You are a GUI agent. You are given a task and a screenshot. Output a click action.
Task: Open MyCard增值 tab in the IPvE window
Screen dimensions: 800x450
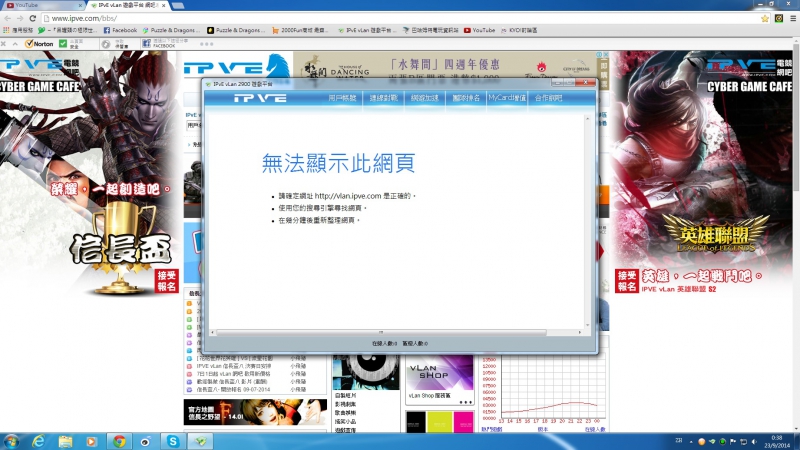pyautogui.click(x=507, y=98)
